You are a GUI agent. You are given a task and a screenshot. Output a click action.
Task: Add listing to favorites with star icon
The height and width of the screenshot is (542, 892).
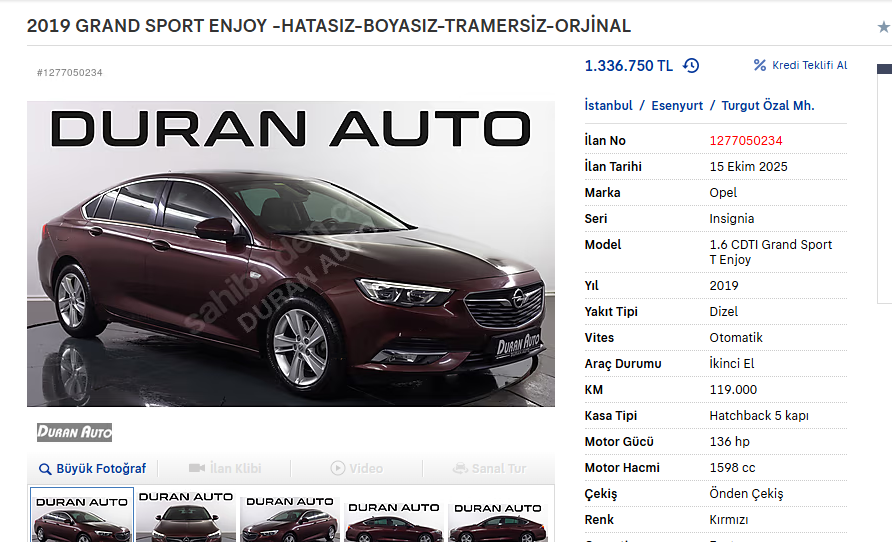coord(883,27)
